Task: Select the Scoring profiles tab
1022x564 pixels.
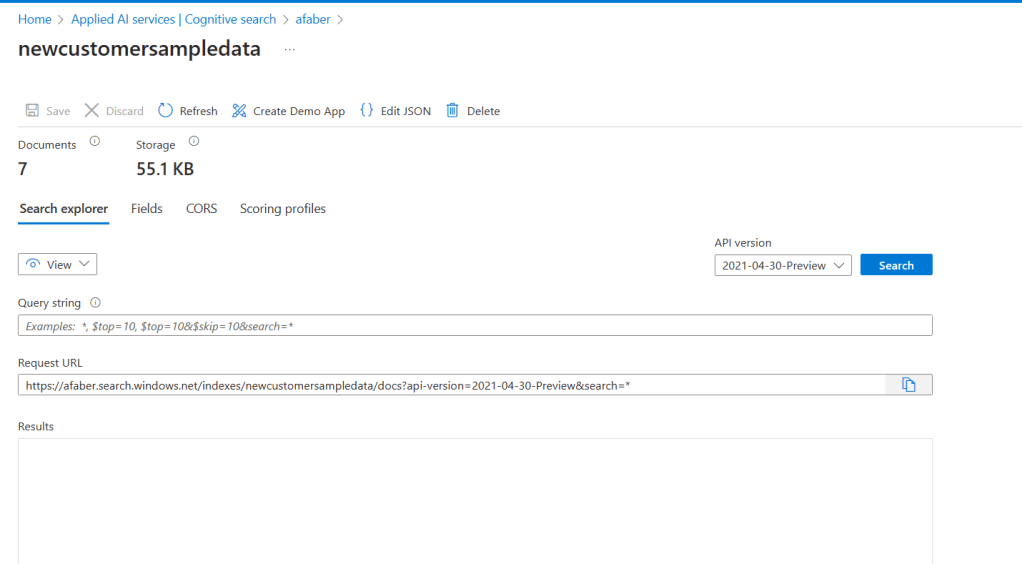Action: point(282,209)
